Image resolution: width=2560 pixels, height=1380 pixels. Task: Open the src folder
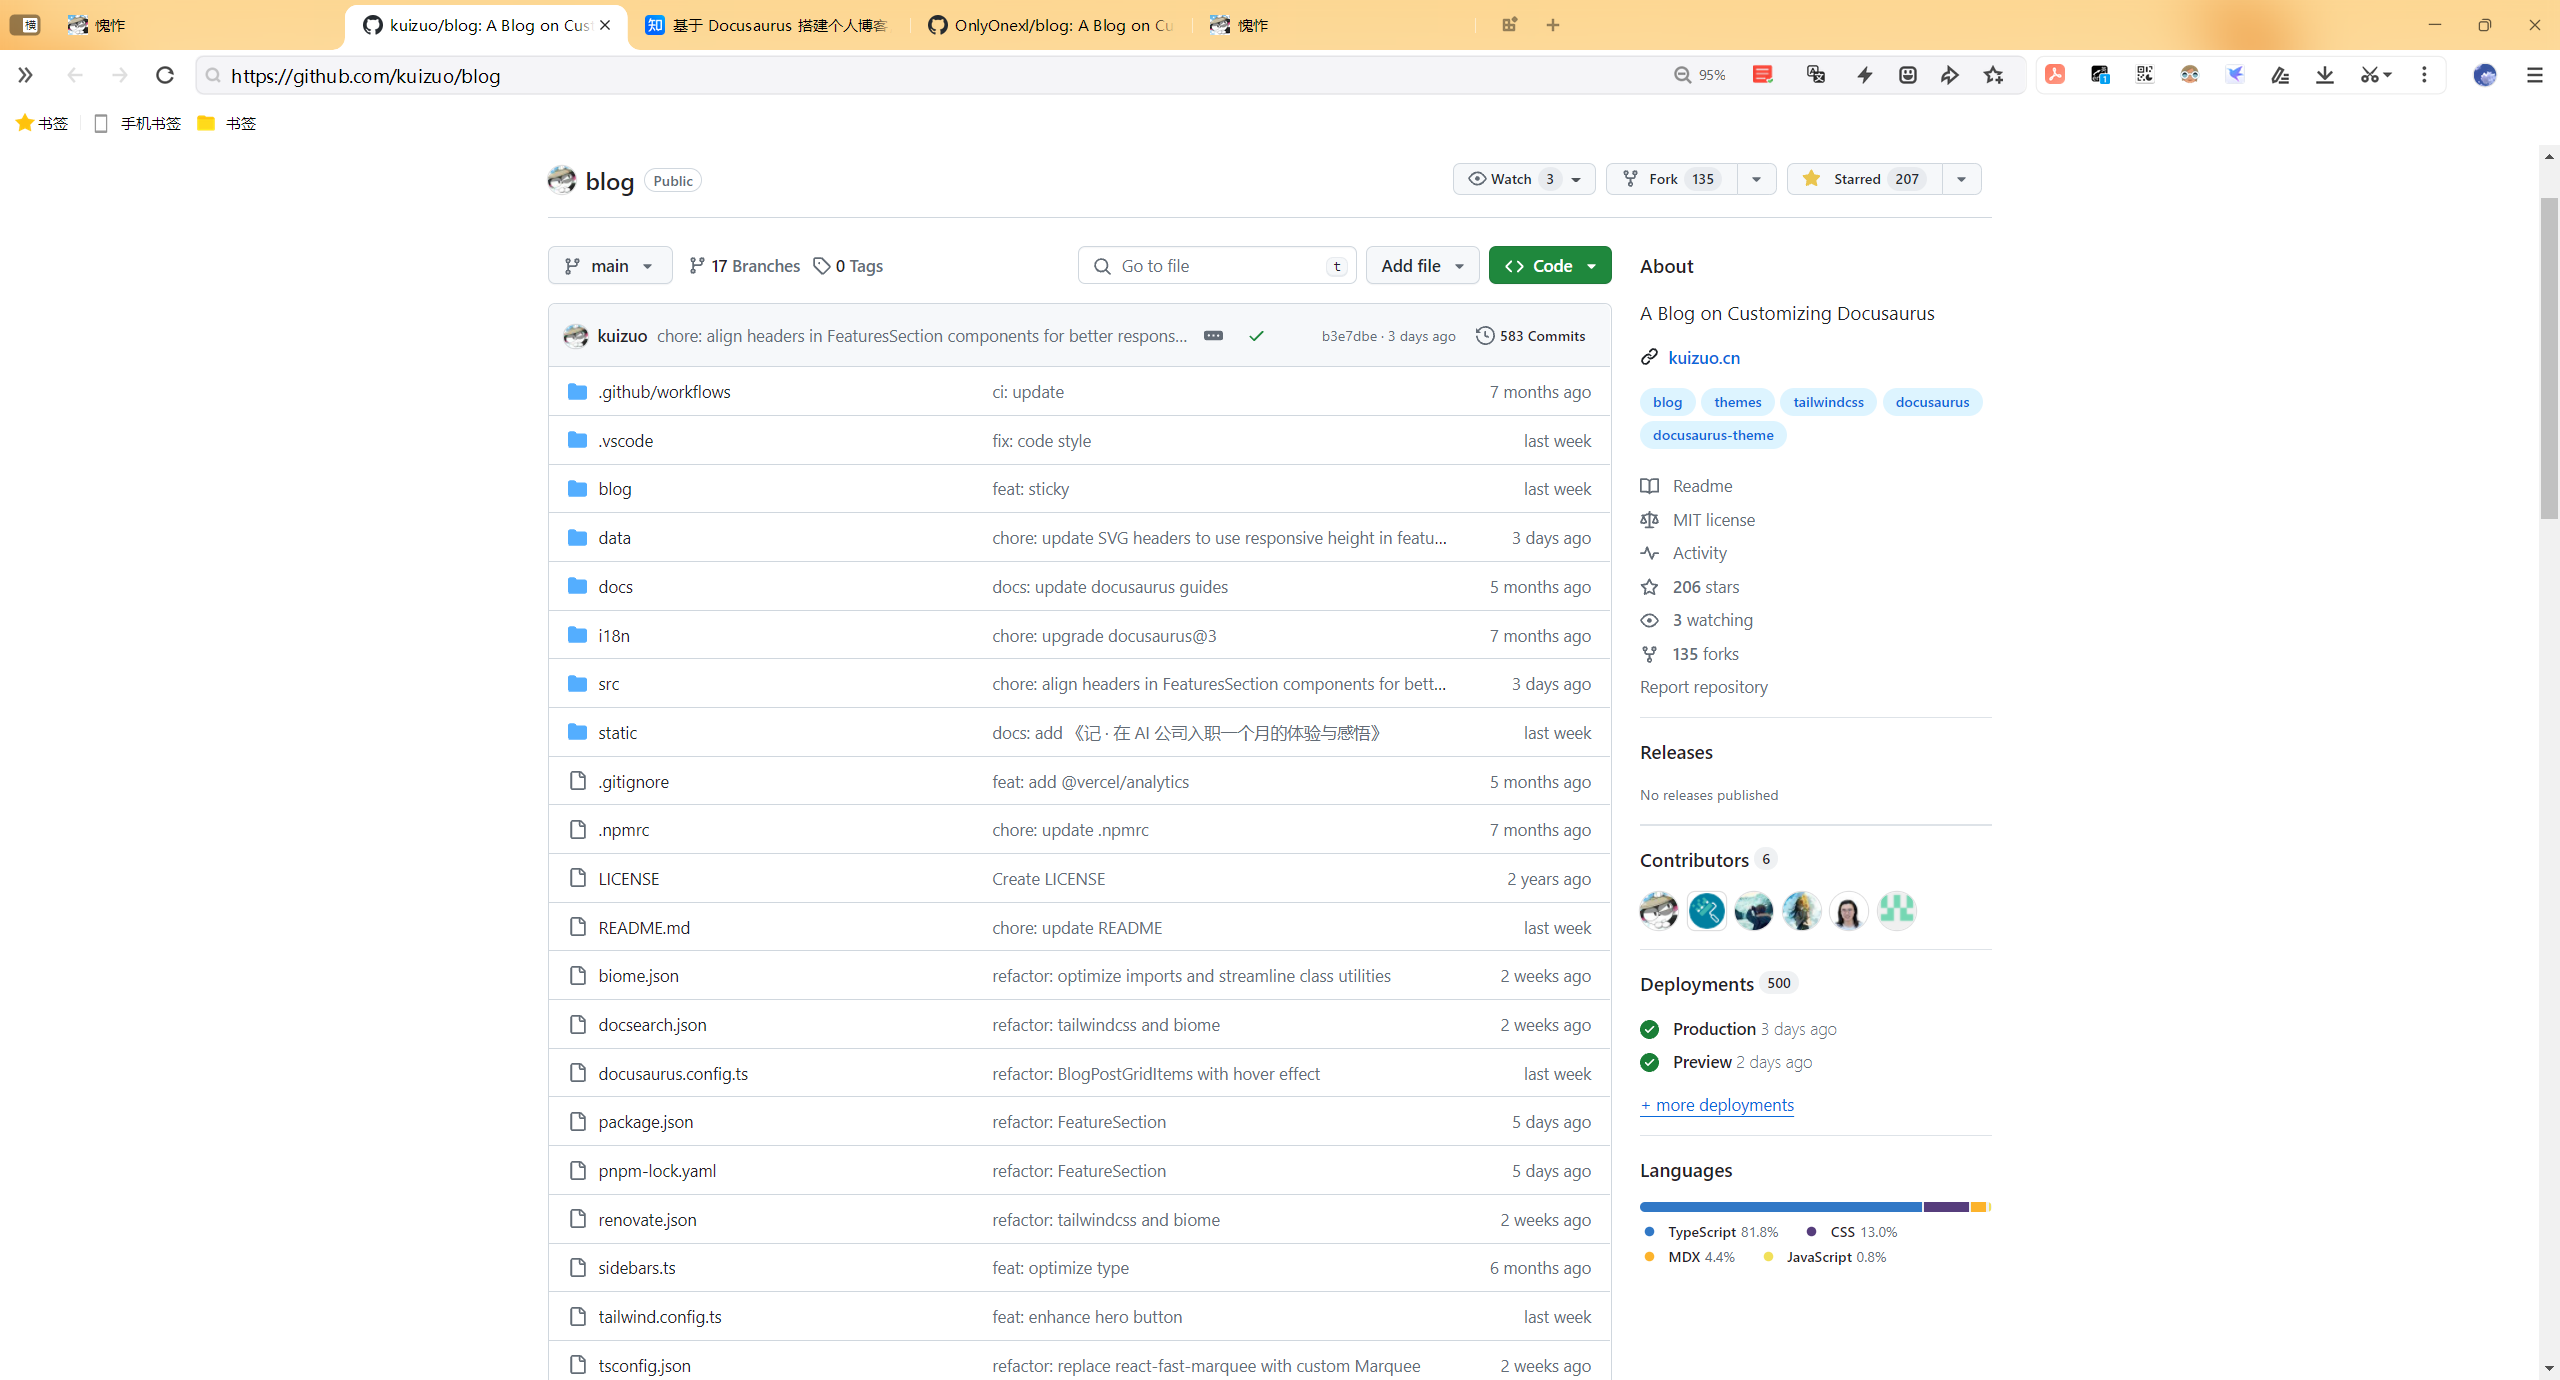(608, 684)
